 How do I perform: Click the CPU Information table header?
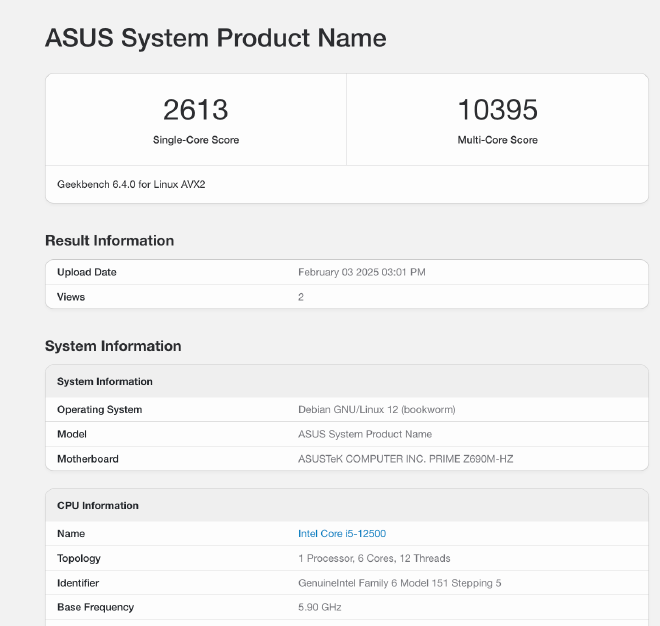[x=98, y=506]
